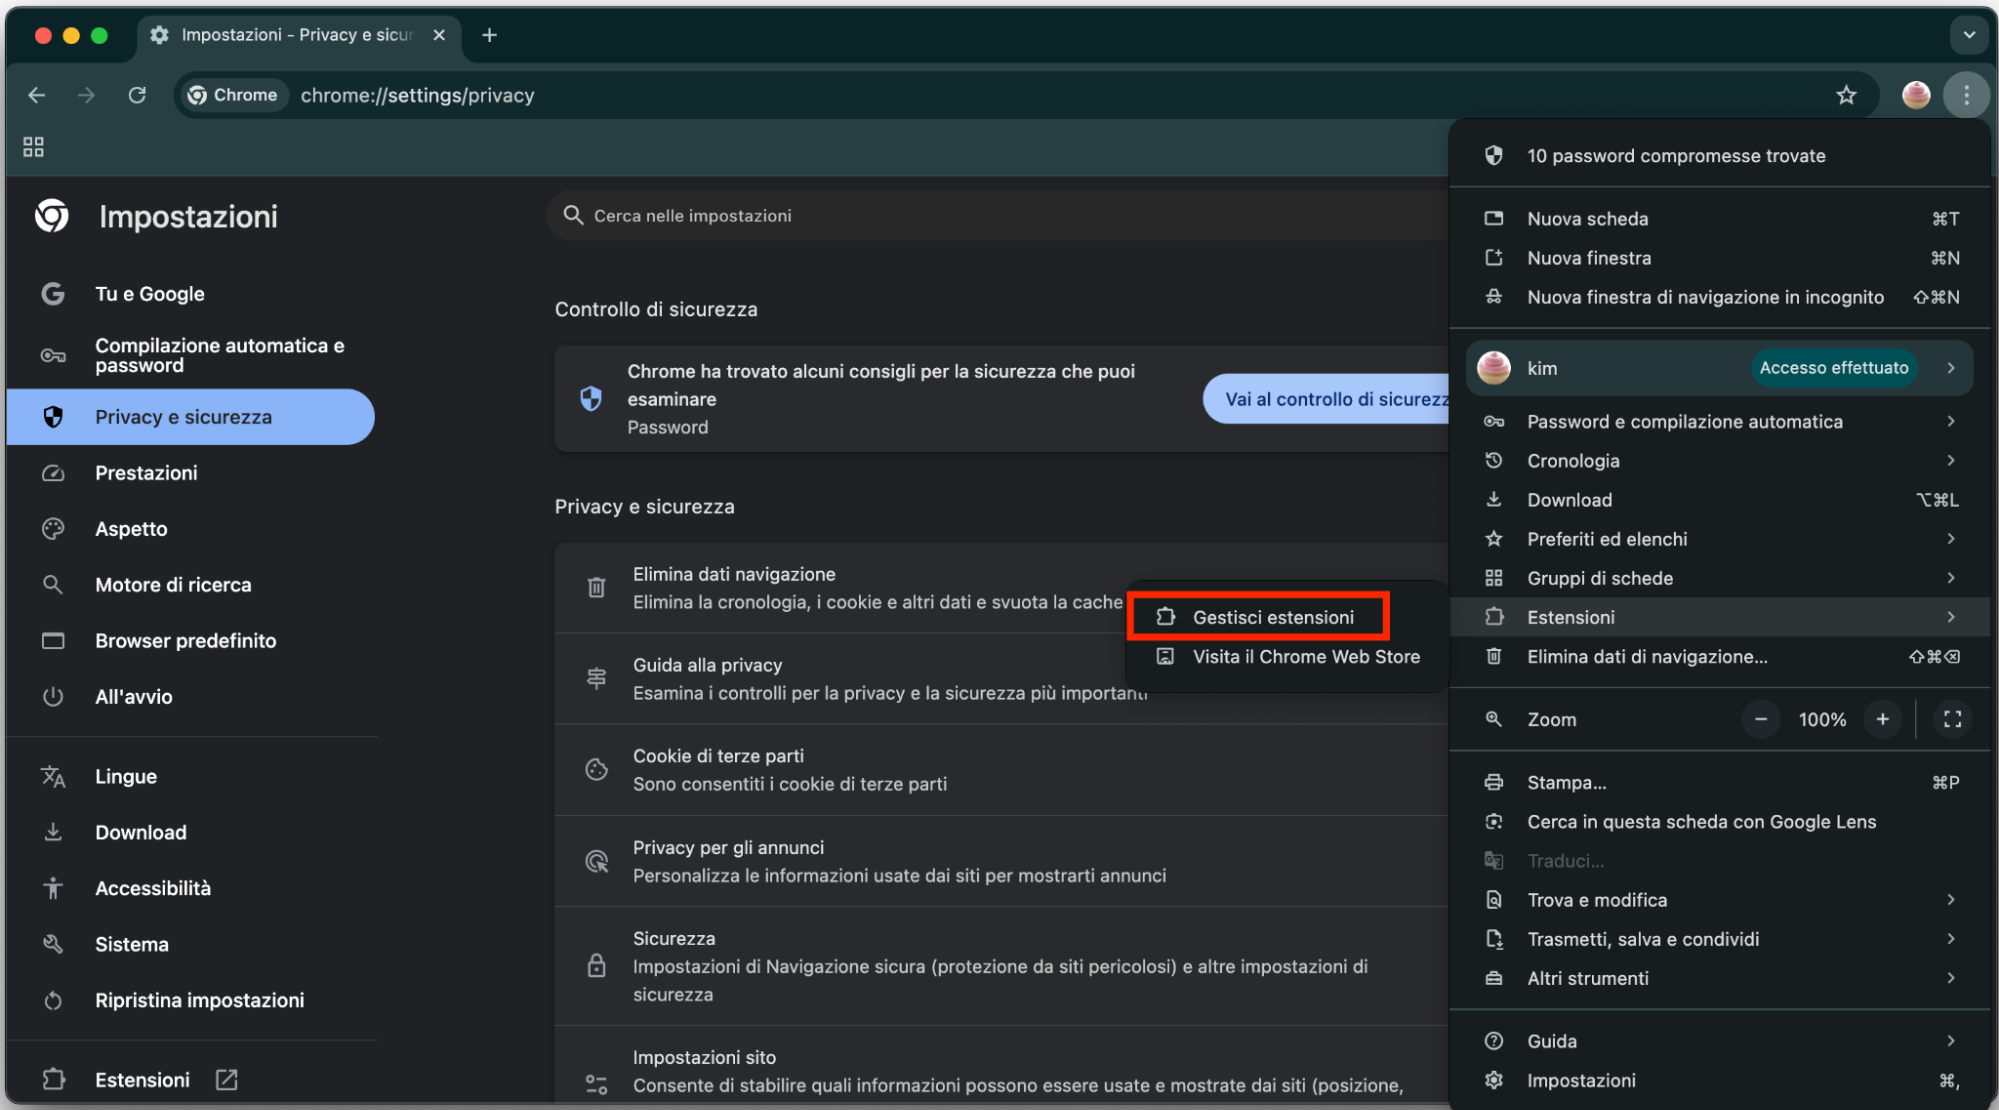
Task: Select Privacy e sicurezza in sidebar
Action: click(191, 417)
